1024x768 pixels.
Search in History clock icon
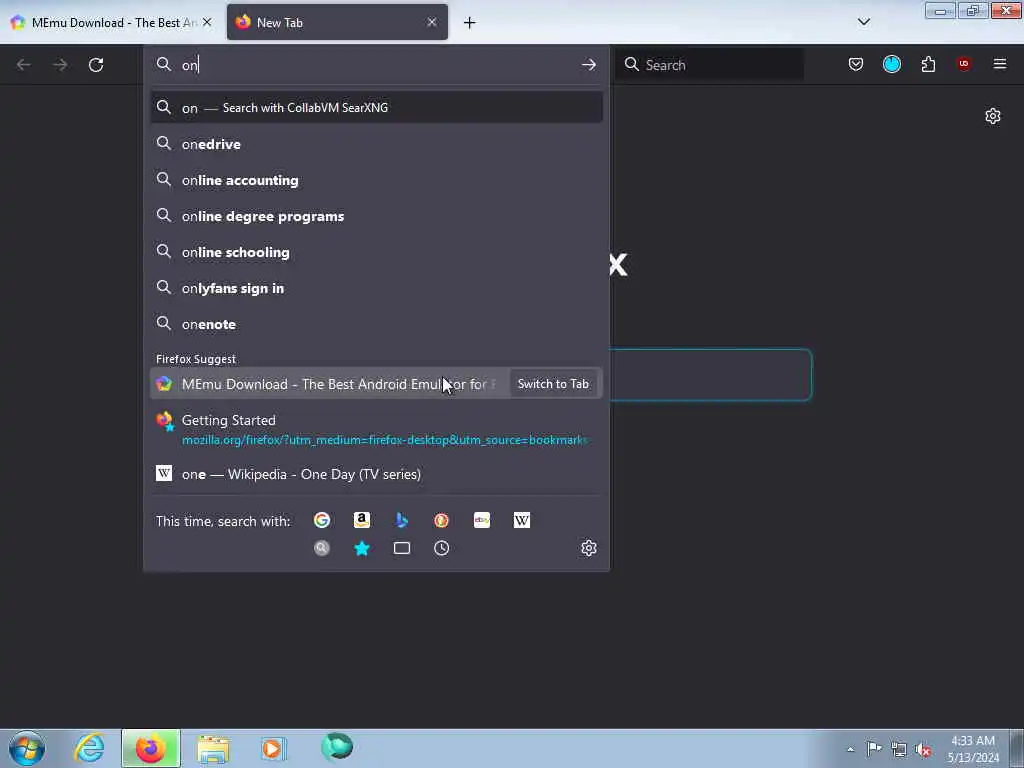[x=441, y=548]
